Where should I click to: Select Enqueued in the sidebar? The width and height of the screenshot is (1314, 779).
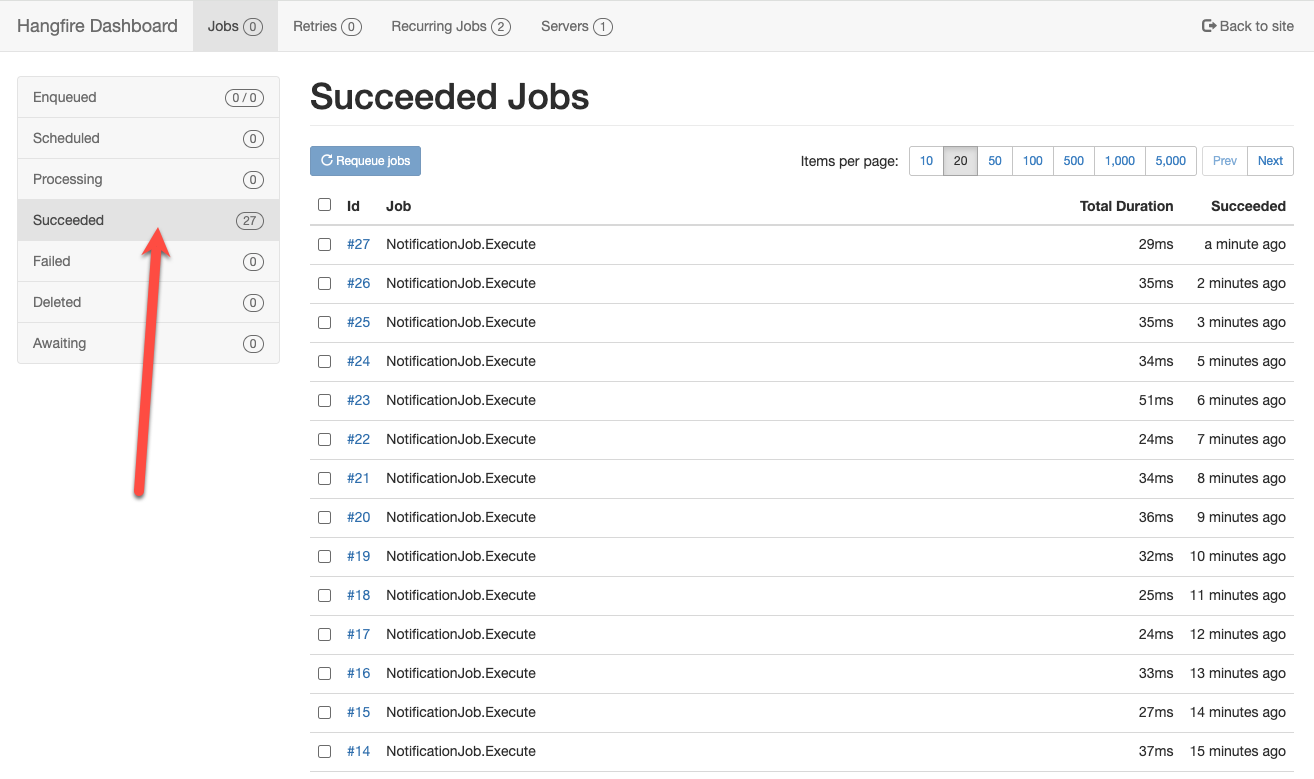click(x=148, y=97)
